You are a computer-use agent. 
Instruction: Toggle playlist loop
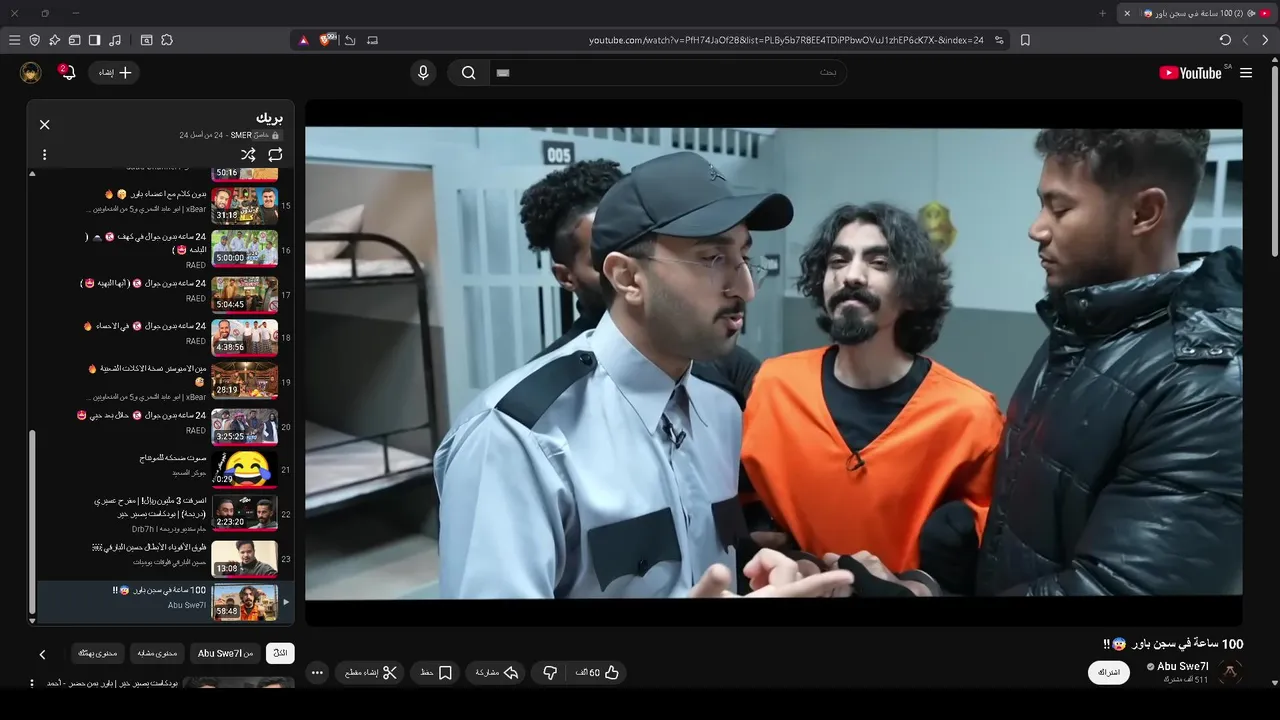pos(275,155)
